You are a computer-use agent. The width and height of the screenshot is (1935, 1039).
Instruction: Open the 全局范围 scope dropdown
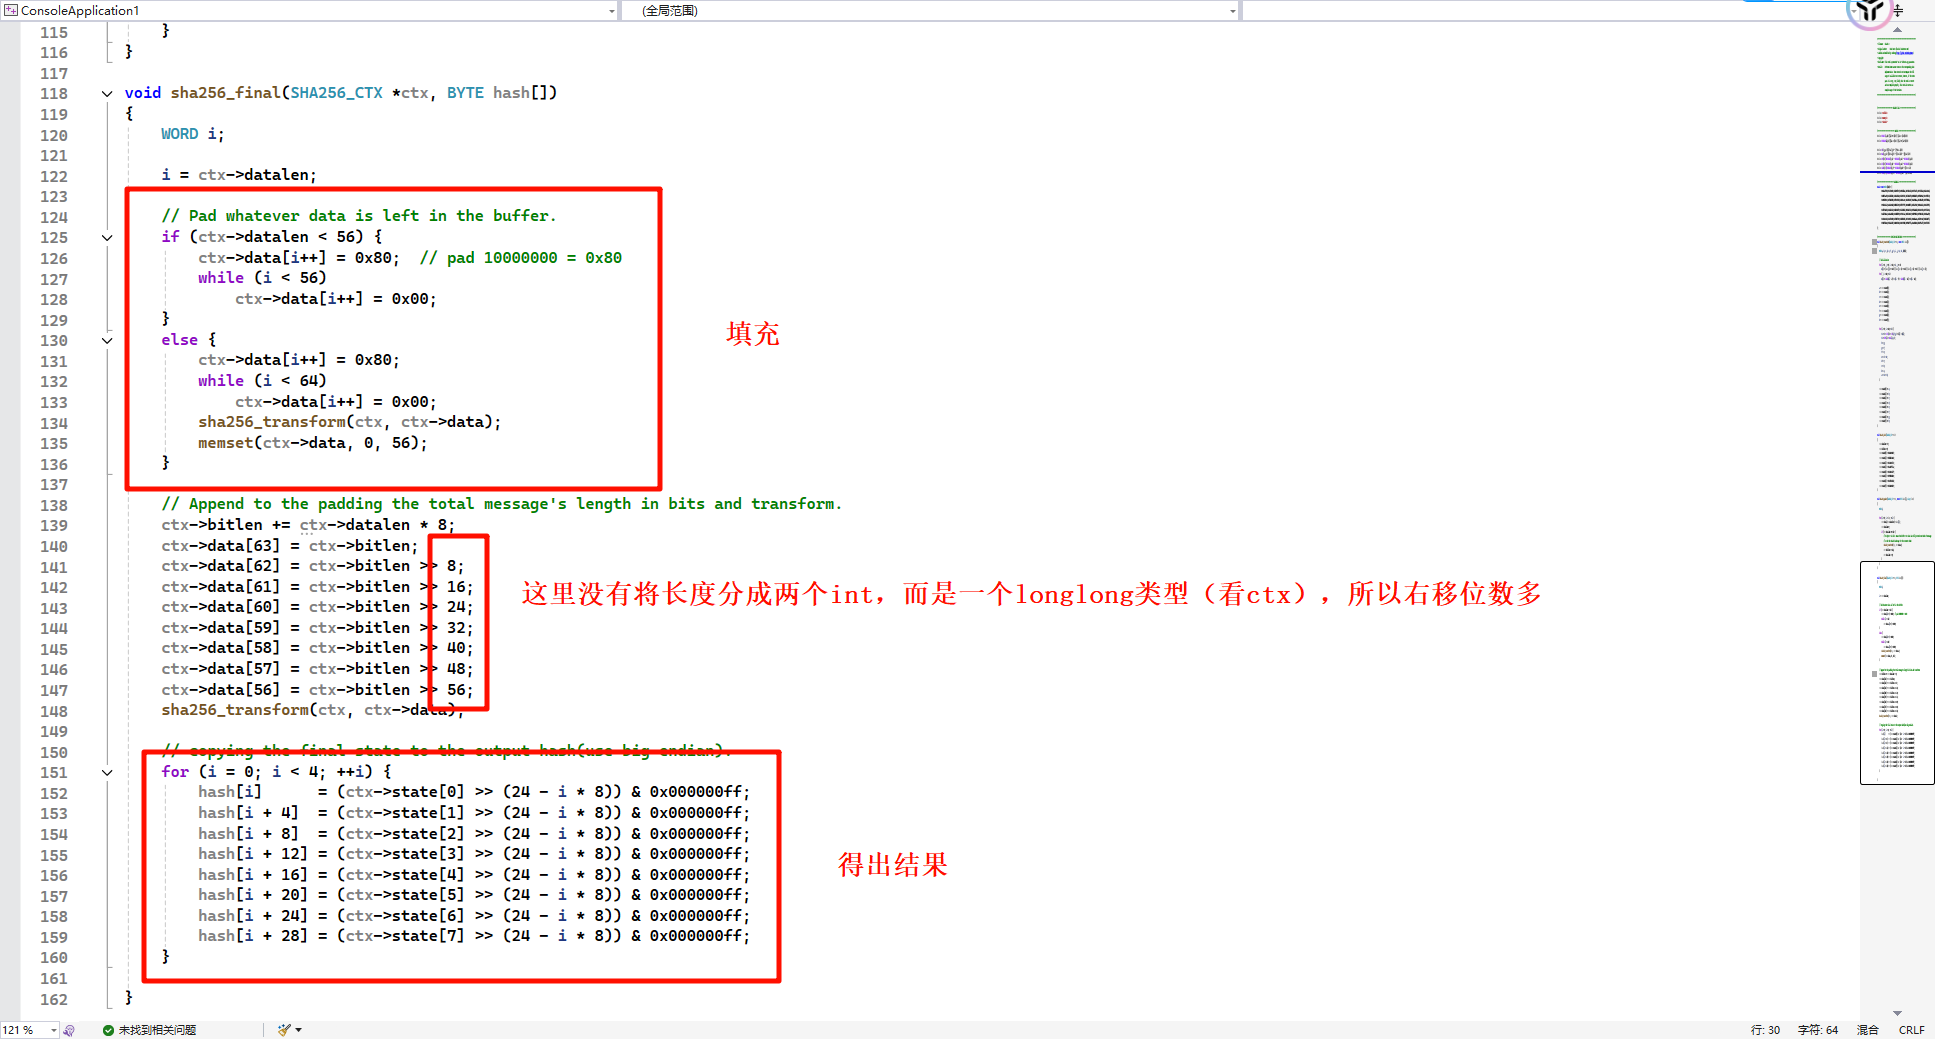pyautogui.click(x=1232, y=11)
